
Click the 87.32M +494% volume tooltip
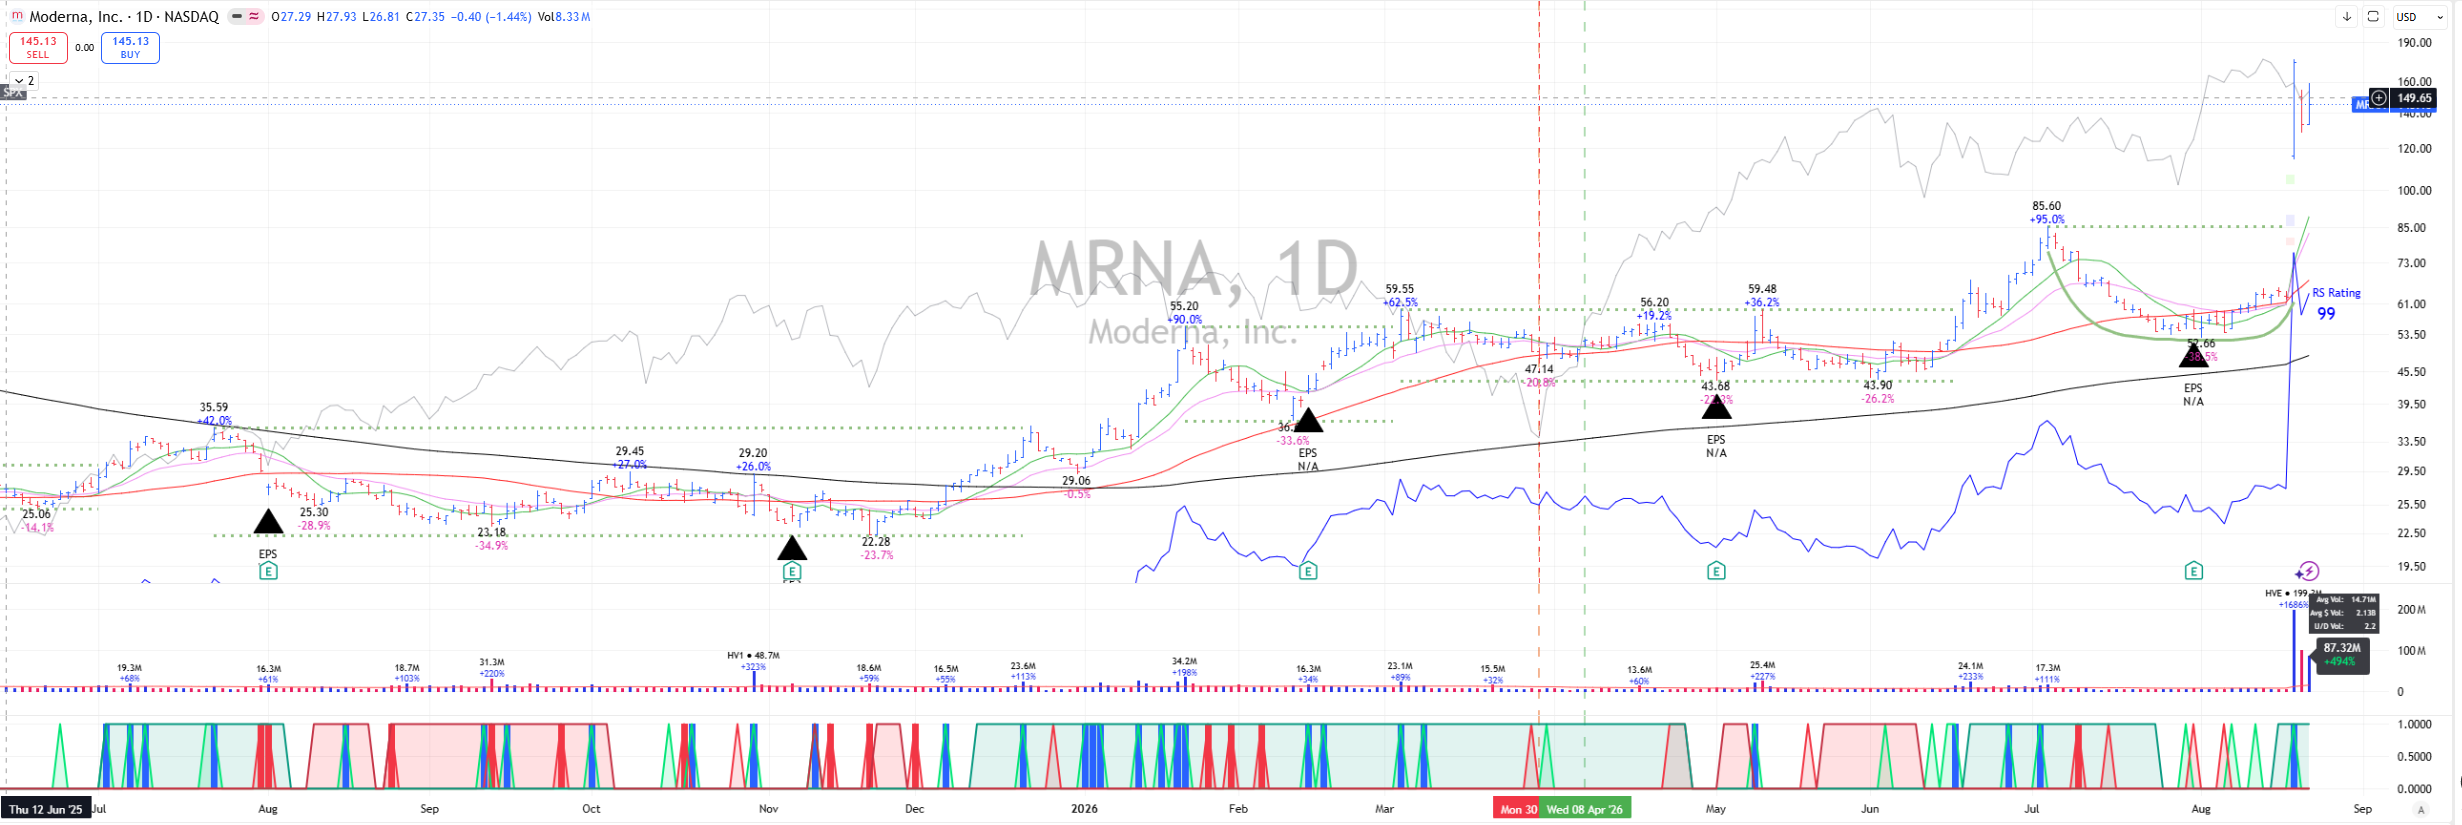(x=2341, y=654)
